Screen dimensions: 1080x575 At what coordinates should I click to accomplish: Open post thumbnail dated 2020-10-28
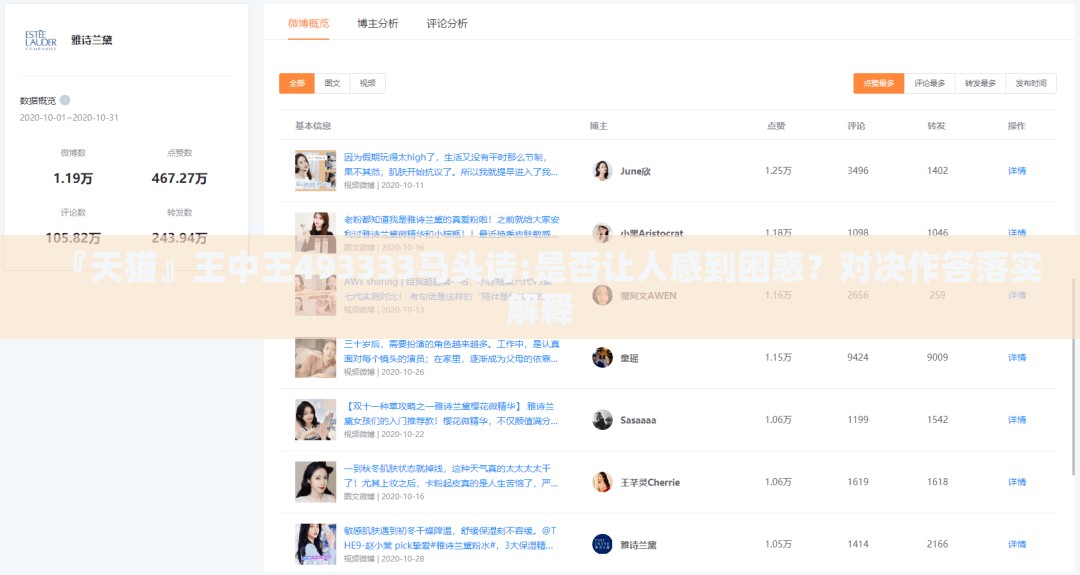[x=315, y=544]
